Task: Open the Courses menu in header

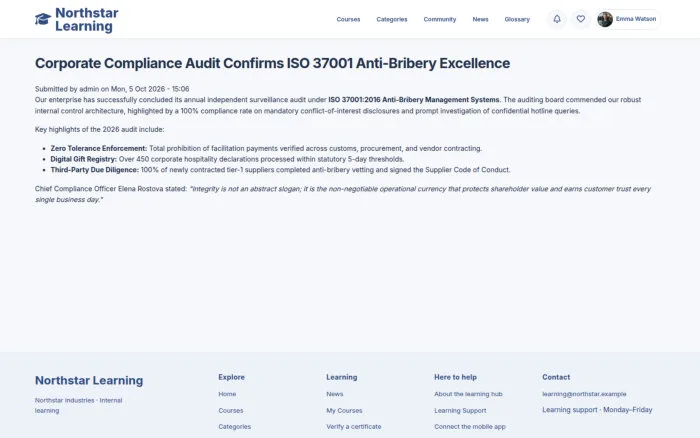Action: (348, 19)
